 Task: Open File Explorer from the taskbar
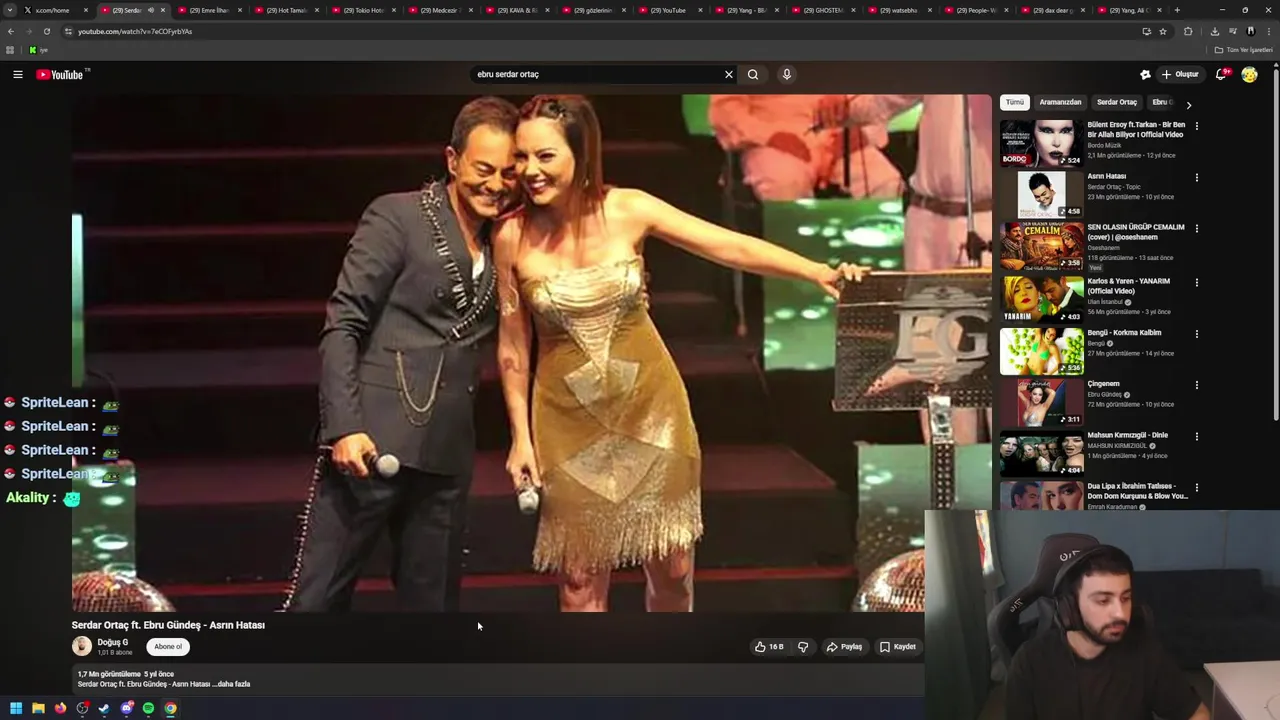click(38, 708)
